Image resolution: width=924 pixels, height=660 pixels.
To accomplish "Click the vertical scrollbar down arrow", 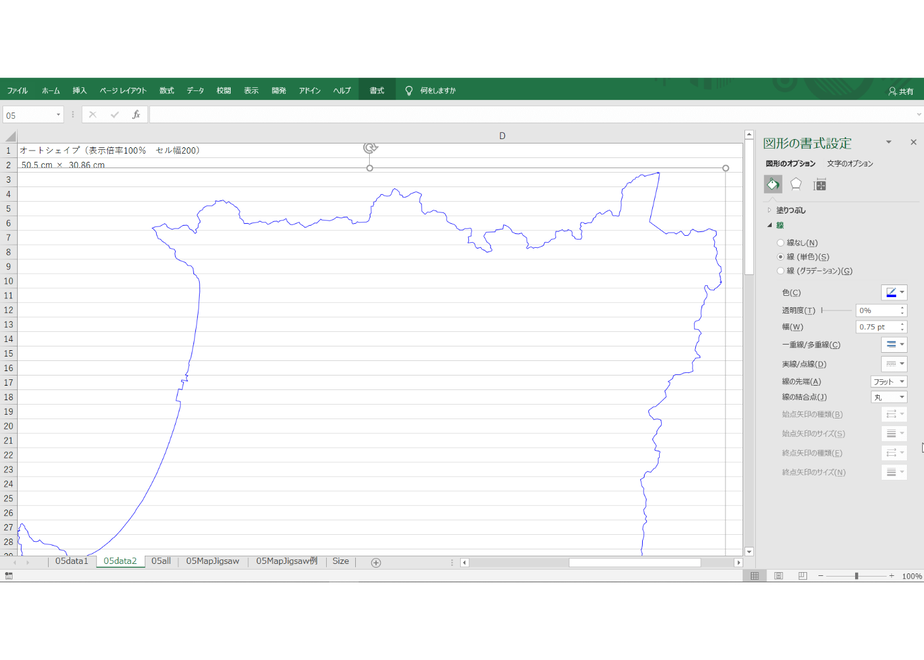I will 749,552.
